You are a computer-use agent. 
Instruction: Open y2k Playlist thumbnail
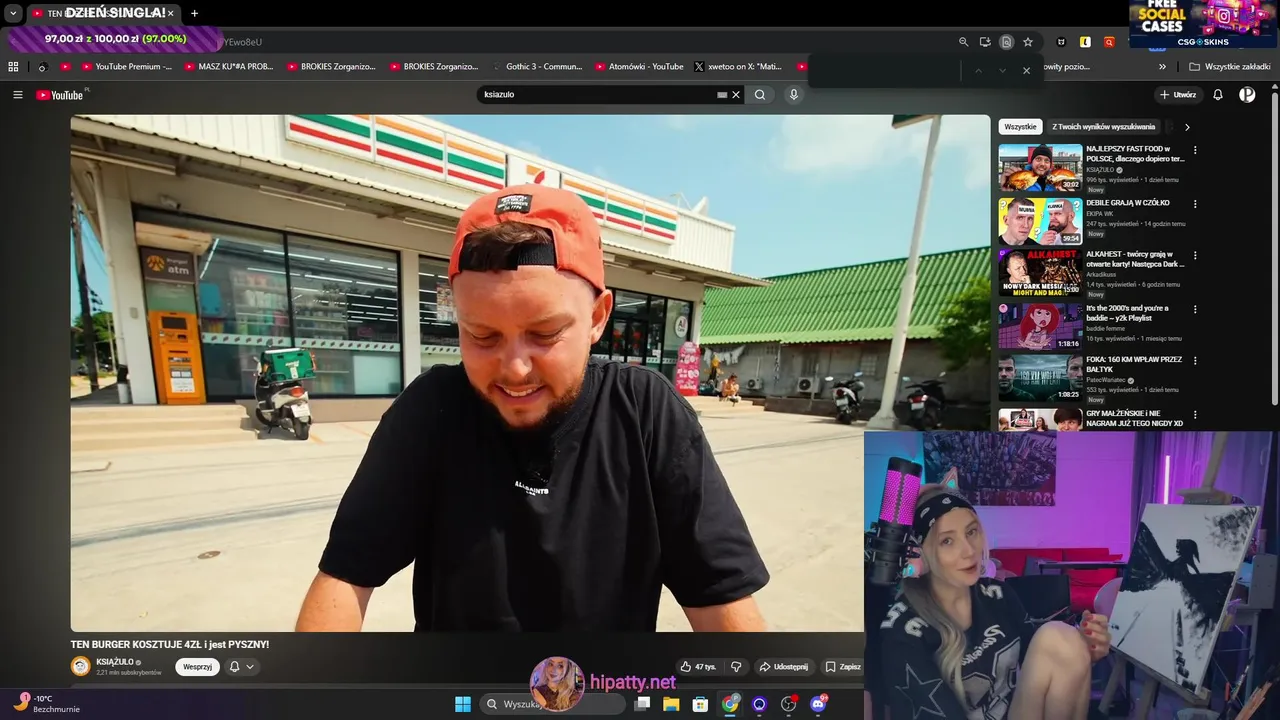[1040, 326]
